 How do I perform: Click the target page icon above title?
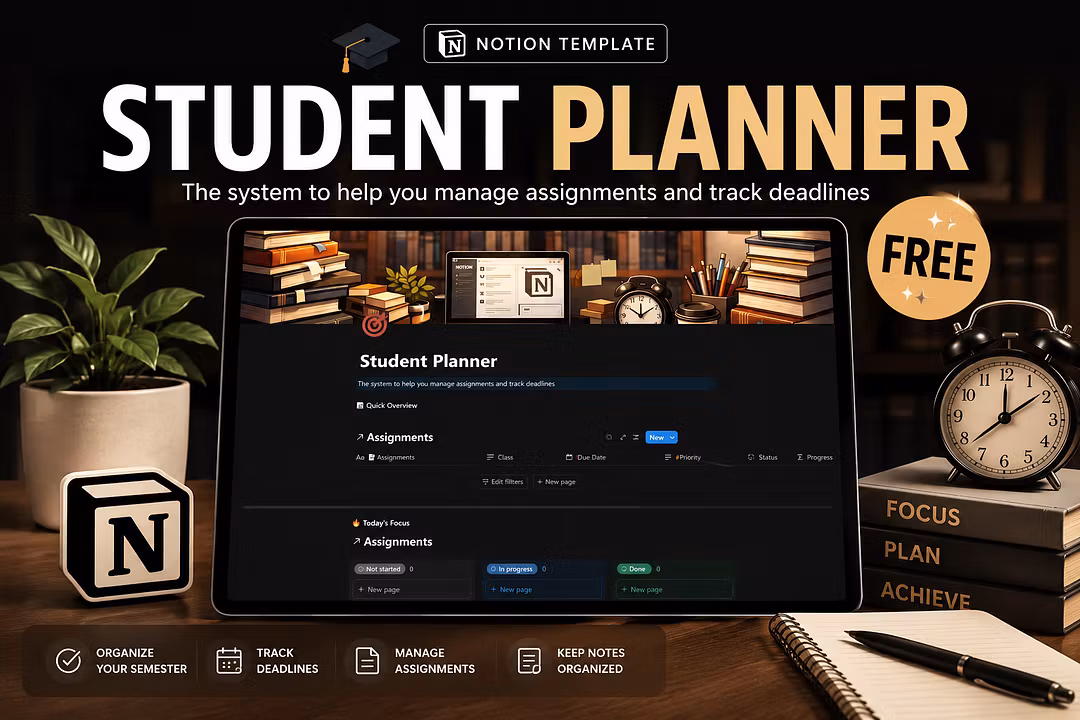(x=375, y=323)
